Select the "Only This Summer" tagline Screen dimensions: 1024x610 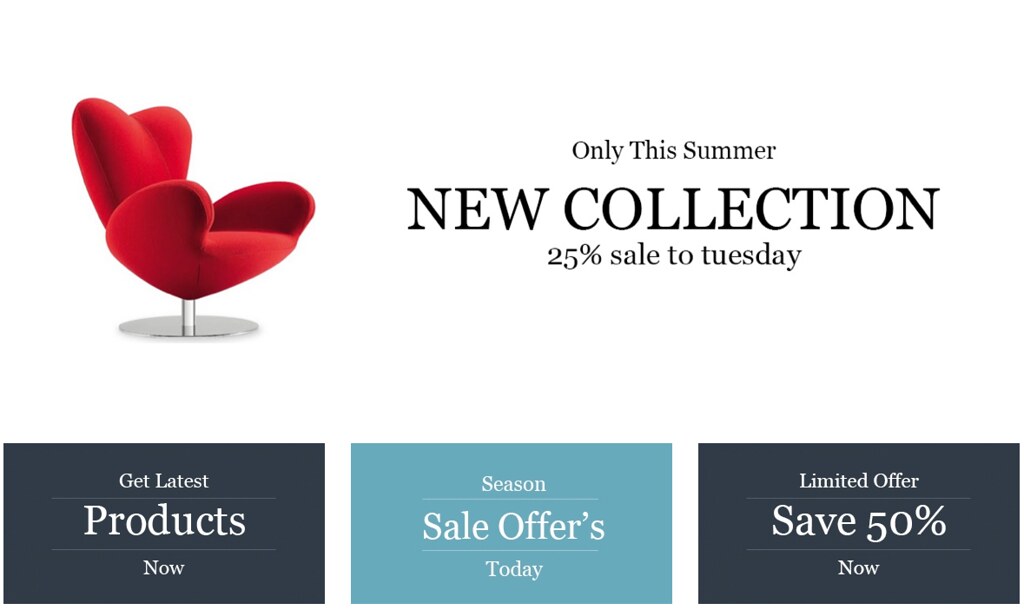pos(674,151)
